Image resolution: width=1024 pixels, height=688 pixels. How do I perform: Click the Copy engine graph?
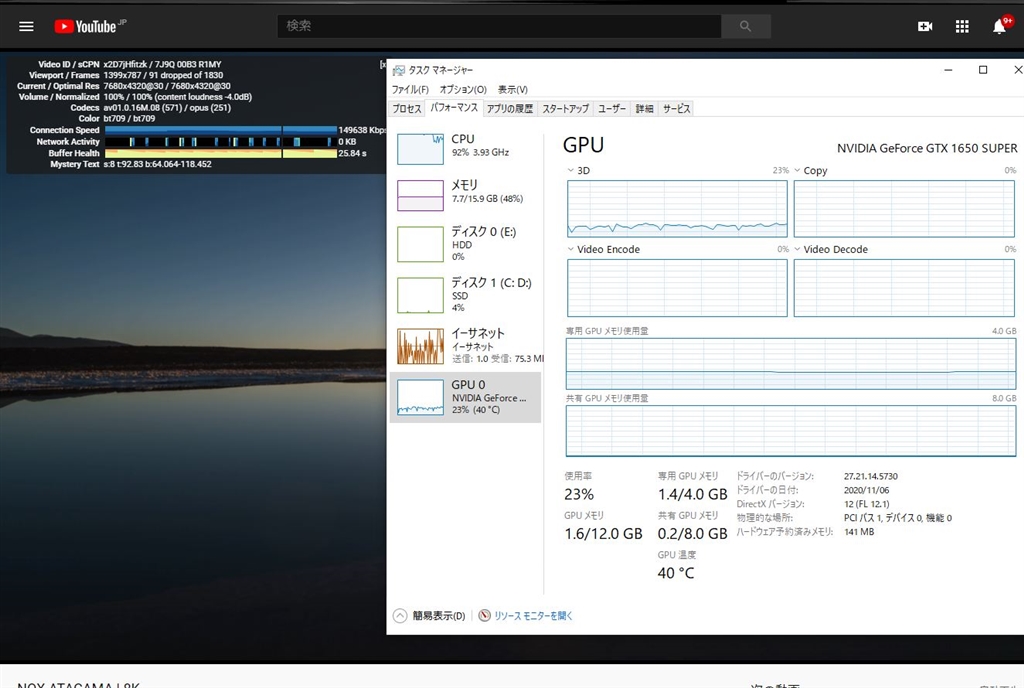pos(904,209)
